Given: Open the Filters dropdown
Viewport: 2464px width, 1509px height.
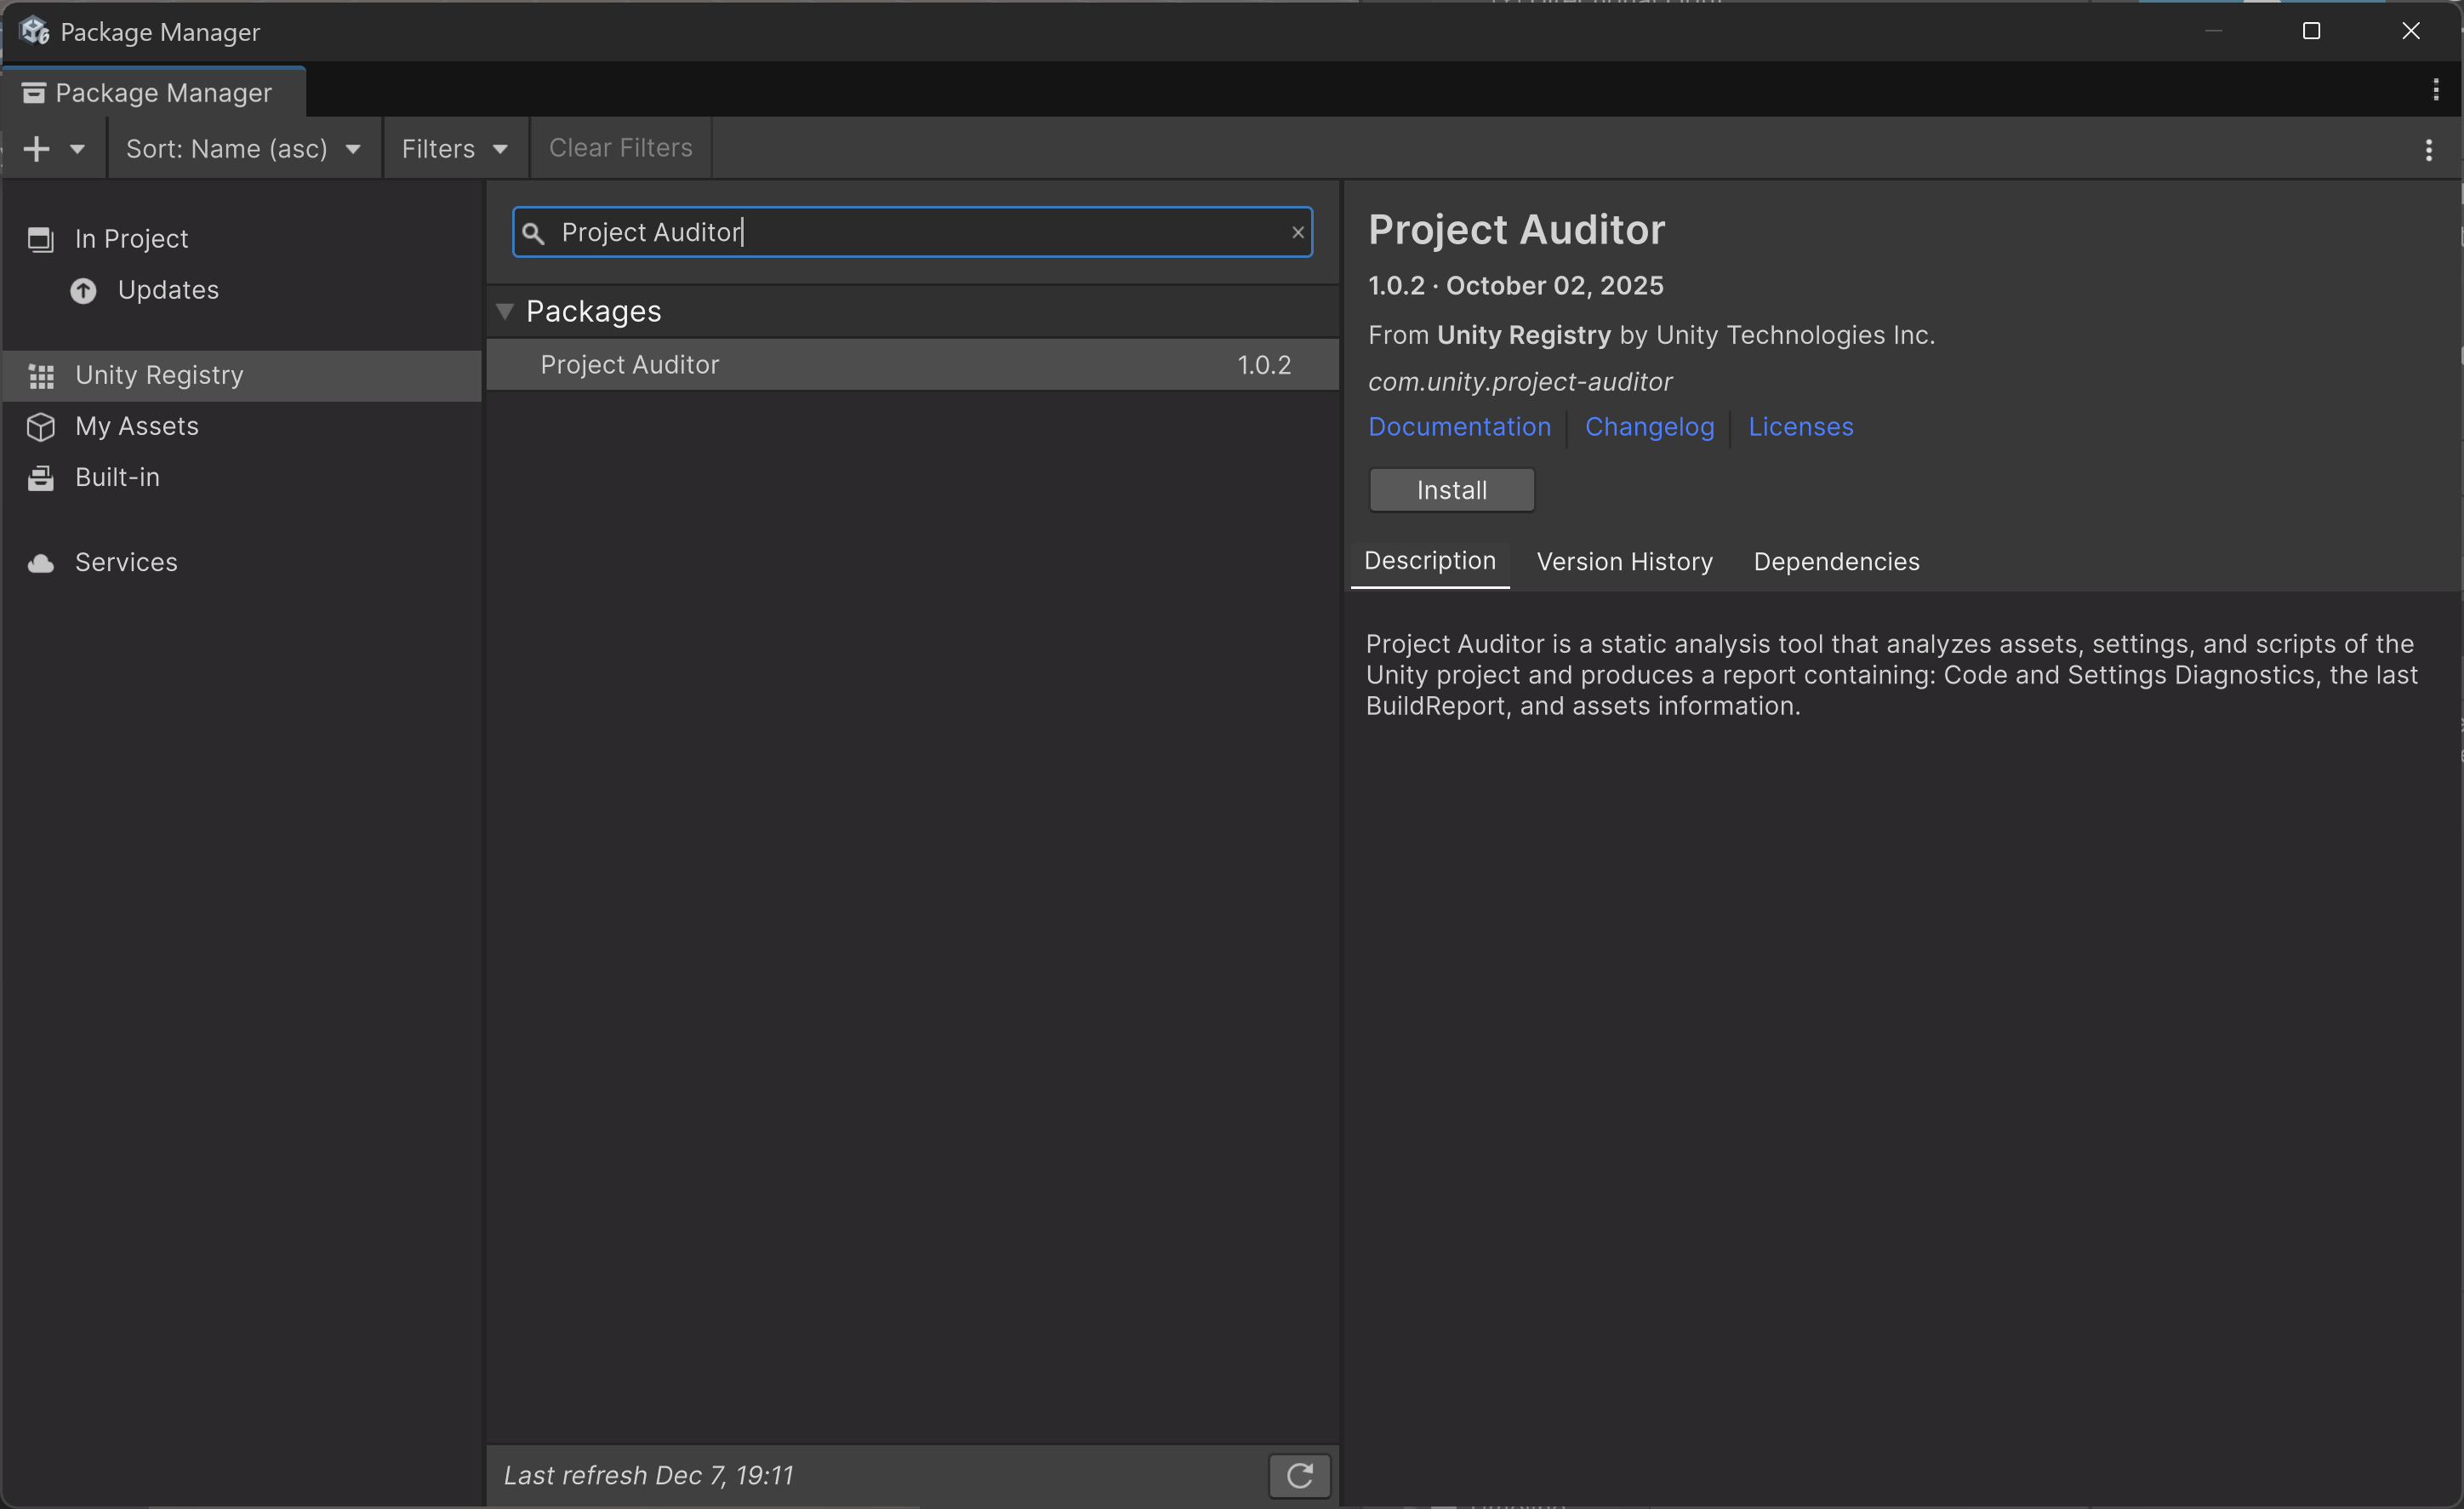Looking at the screenshot, I should (x=455, y=149).
